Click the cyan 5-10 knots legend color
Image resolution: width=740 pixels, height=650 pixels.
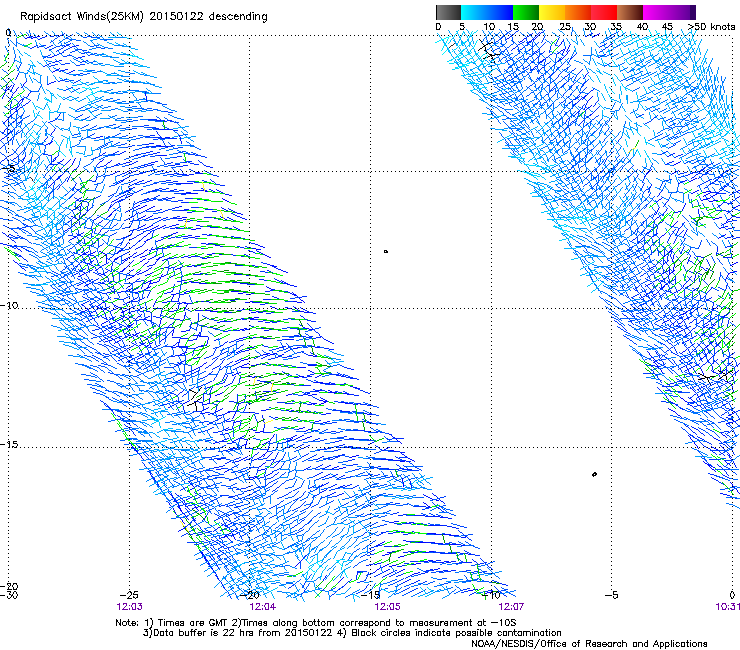474,12
